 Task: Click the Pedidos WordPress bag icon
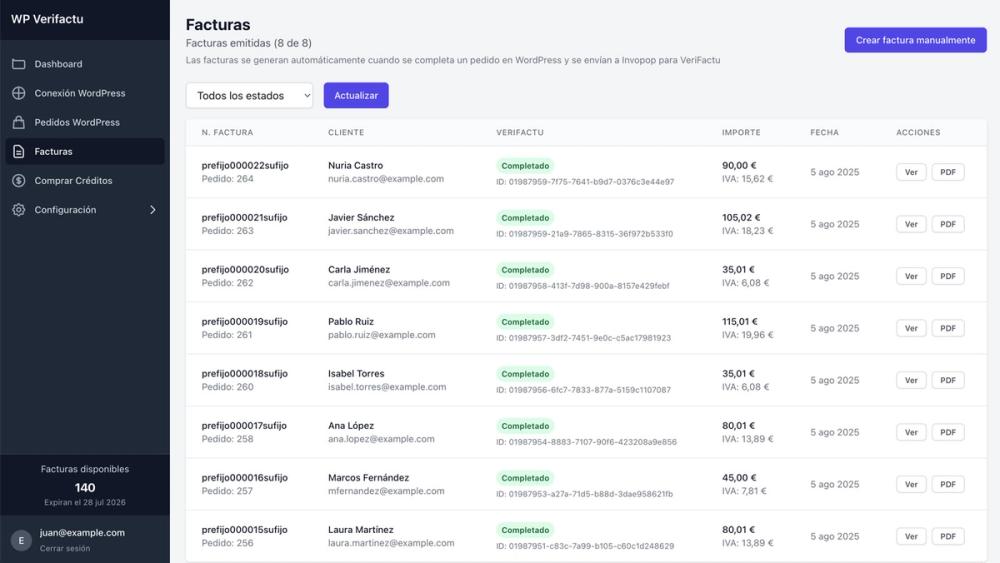click(18, 122)
